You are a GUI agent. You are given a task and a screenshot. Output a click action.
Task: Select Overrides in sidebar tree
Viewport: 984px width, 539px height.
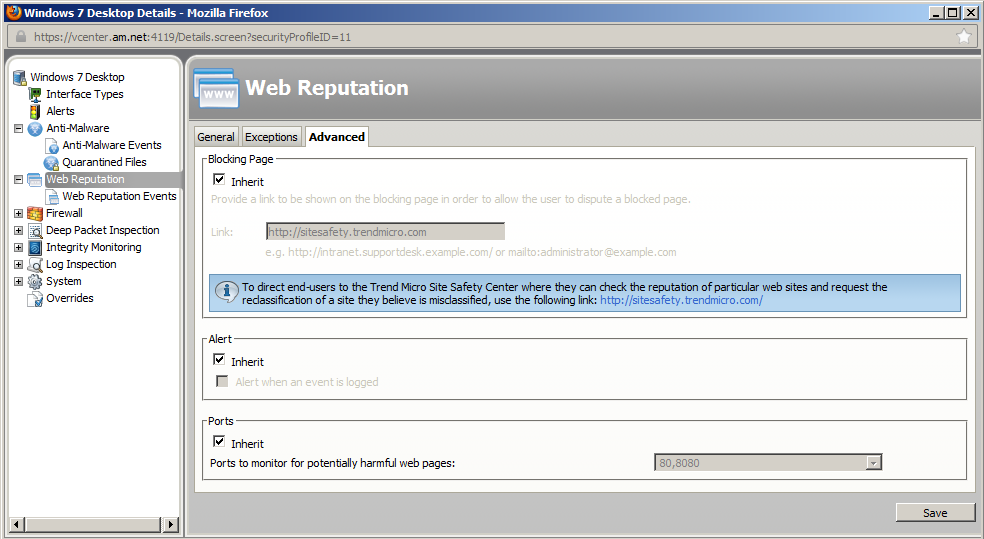(70, 299)
